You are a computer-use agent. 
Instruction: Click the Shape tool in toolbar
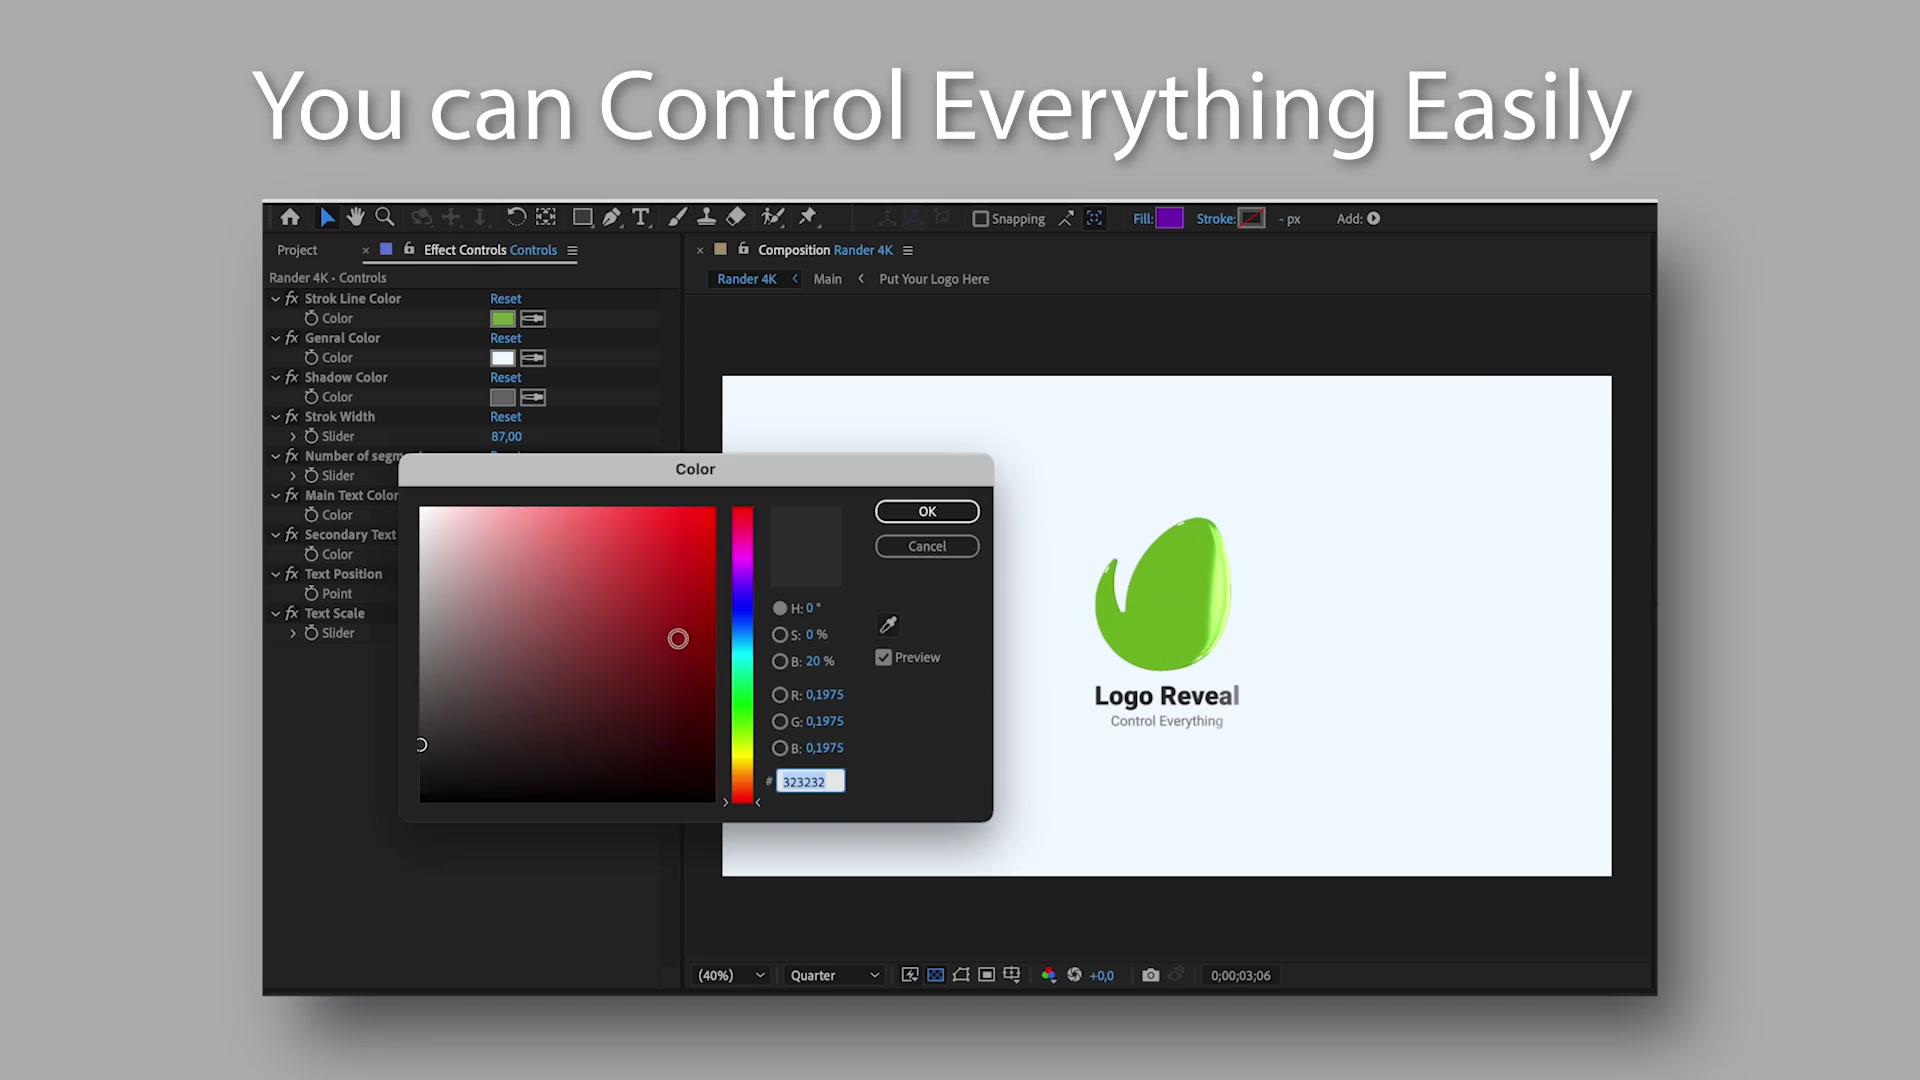[582, 218]
